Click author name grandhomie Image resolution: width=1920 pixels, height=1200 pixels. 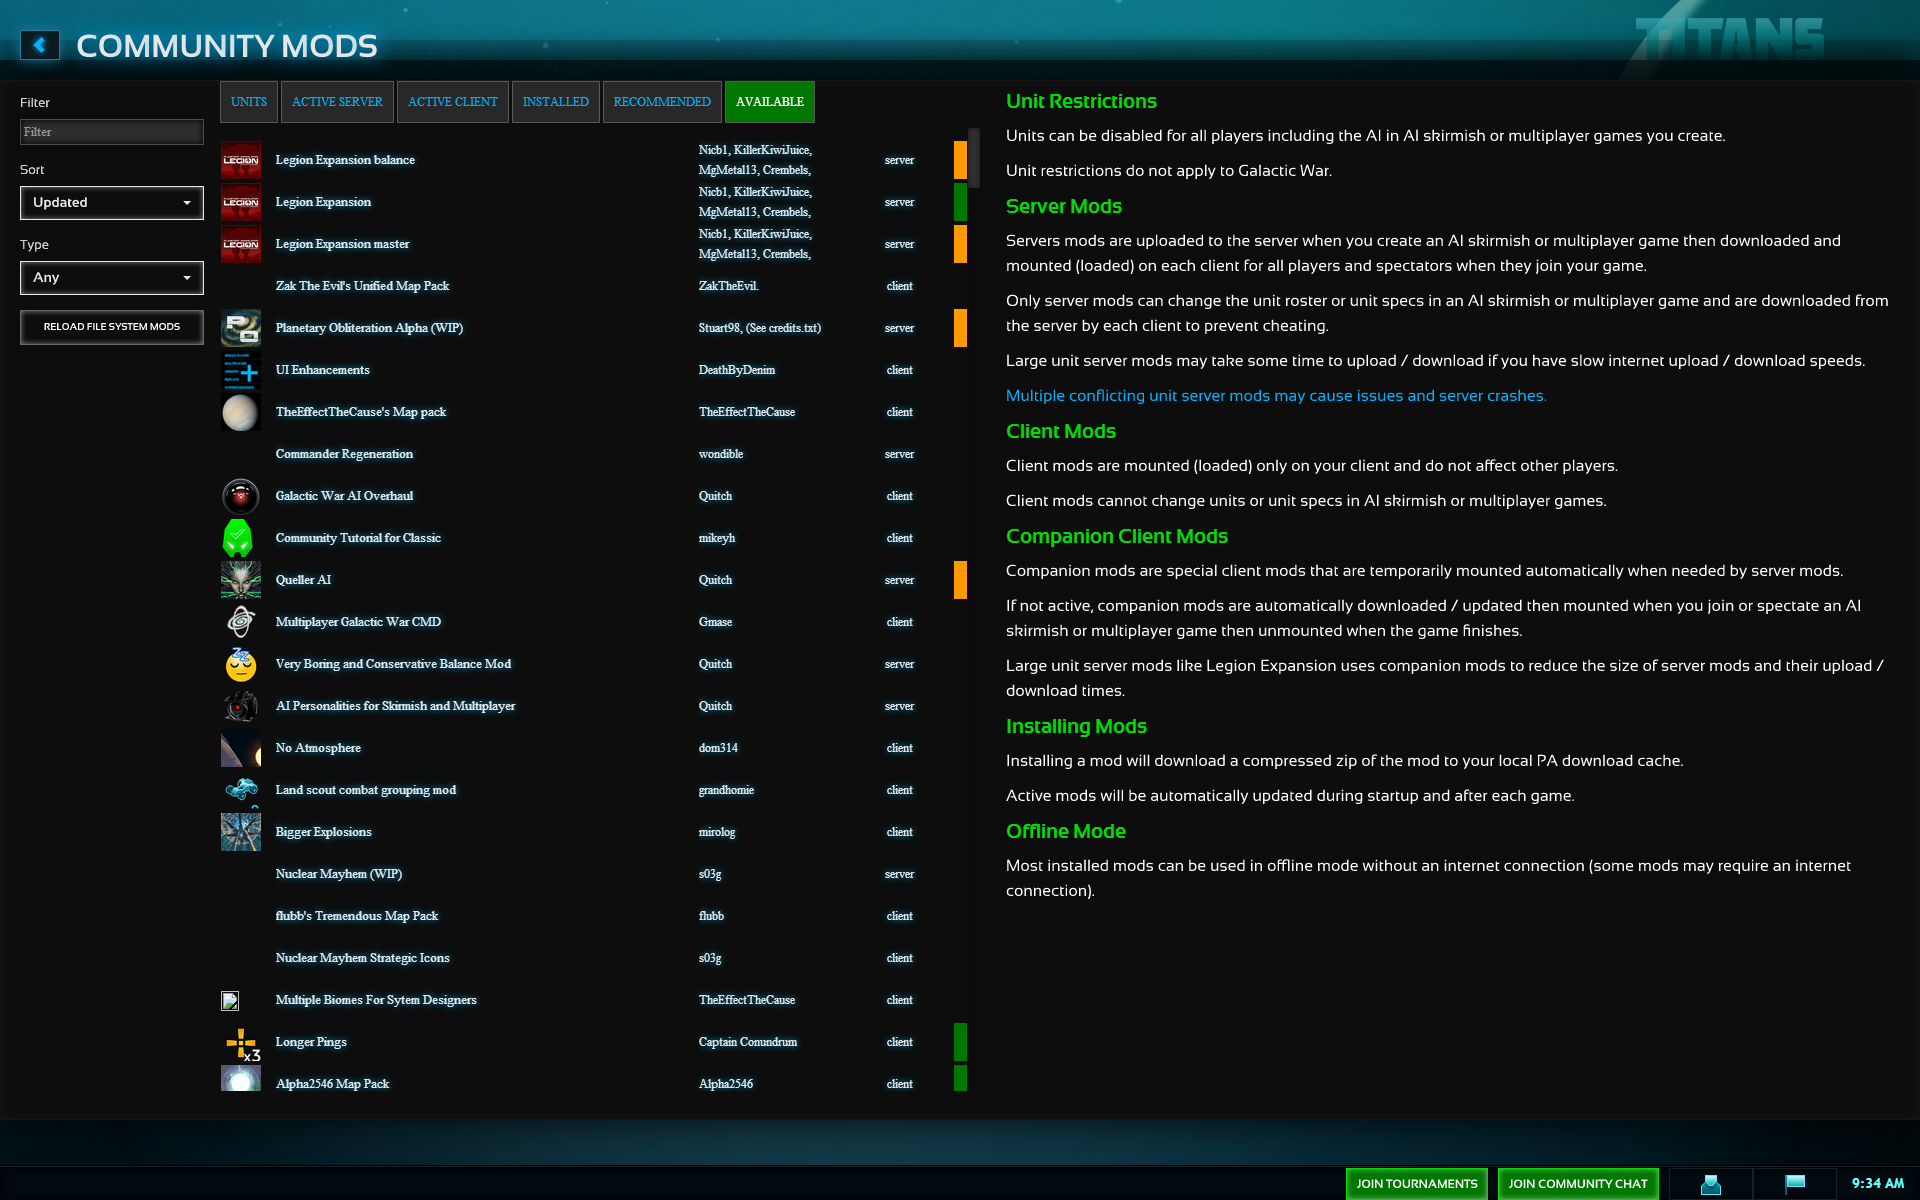click(726, 790)
